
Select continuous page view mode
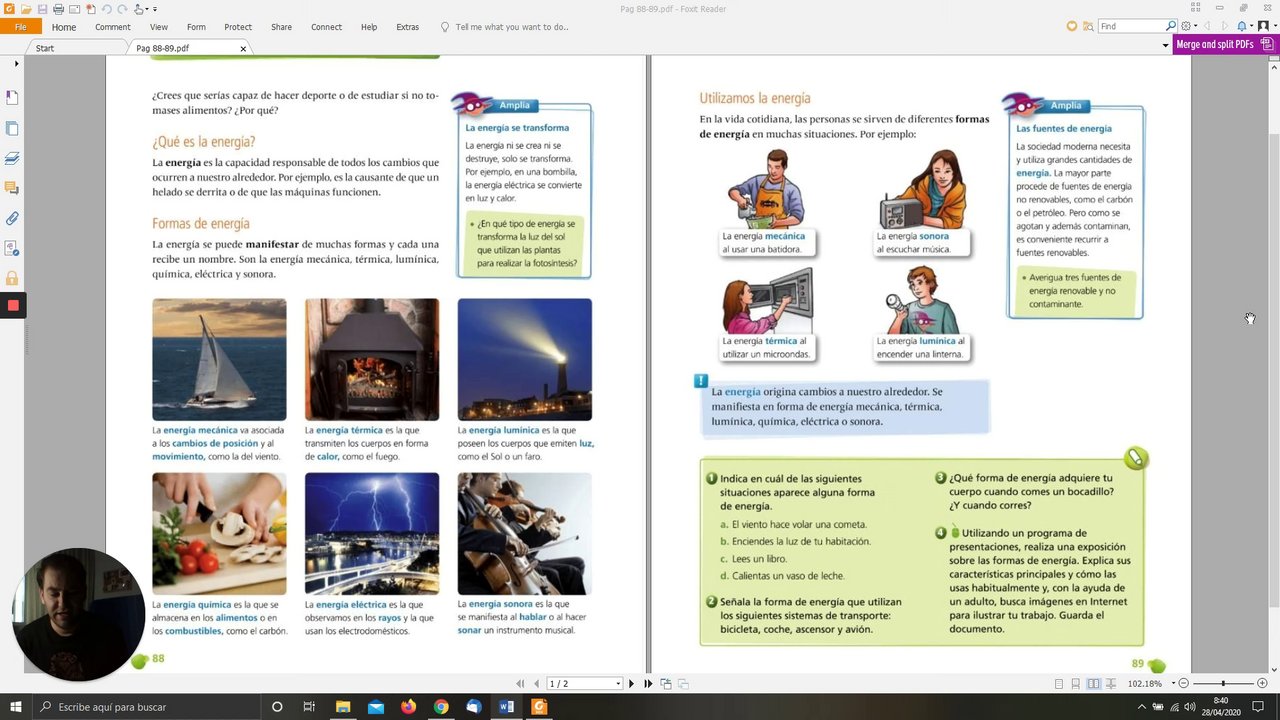(x=1076, y=684)
